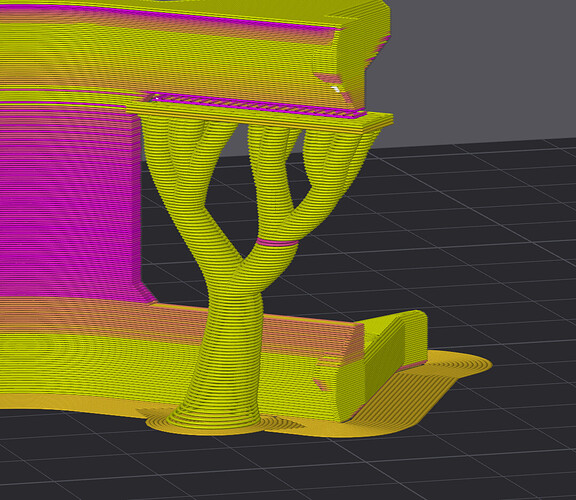Select the magenta hatched interface layer above the platform
The width and height of the screenshot is (576, 500).
pyautogui.click(x=257, y=104)
